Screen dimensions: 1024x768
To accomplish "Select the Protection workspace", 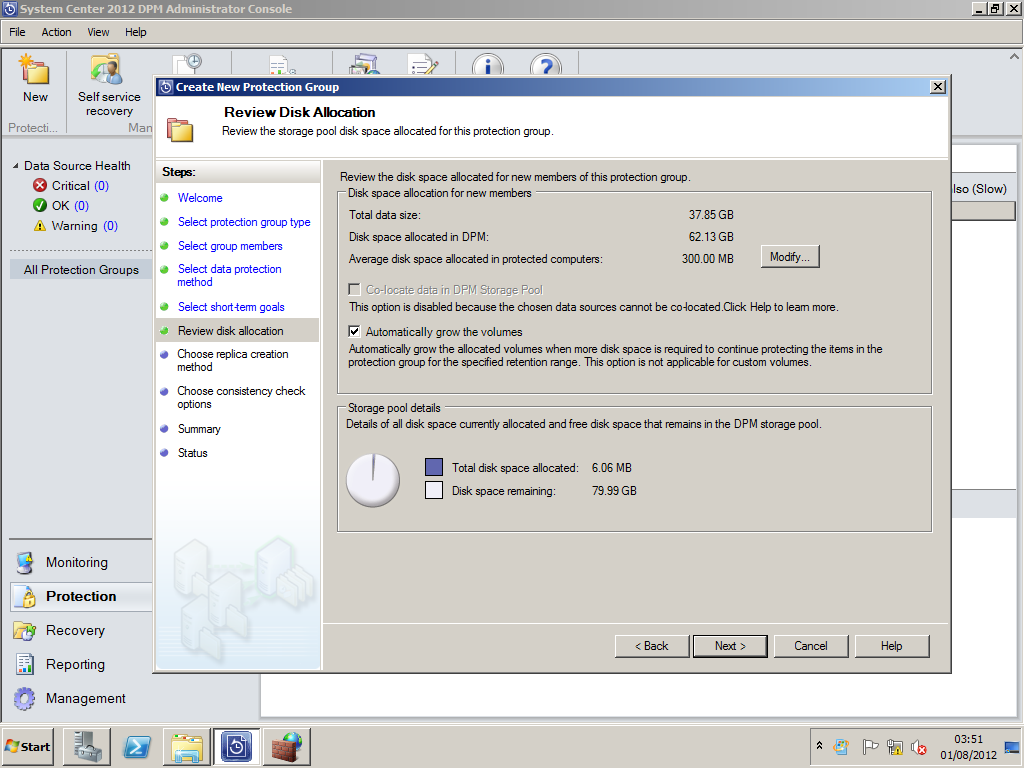I will pos(81,596).
